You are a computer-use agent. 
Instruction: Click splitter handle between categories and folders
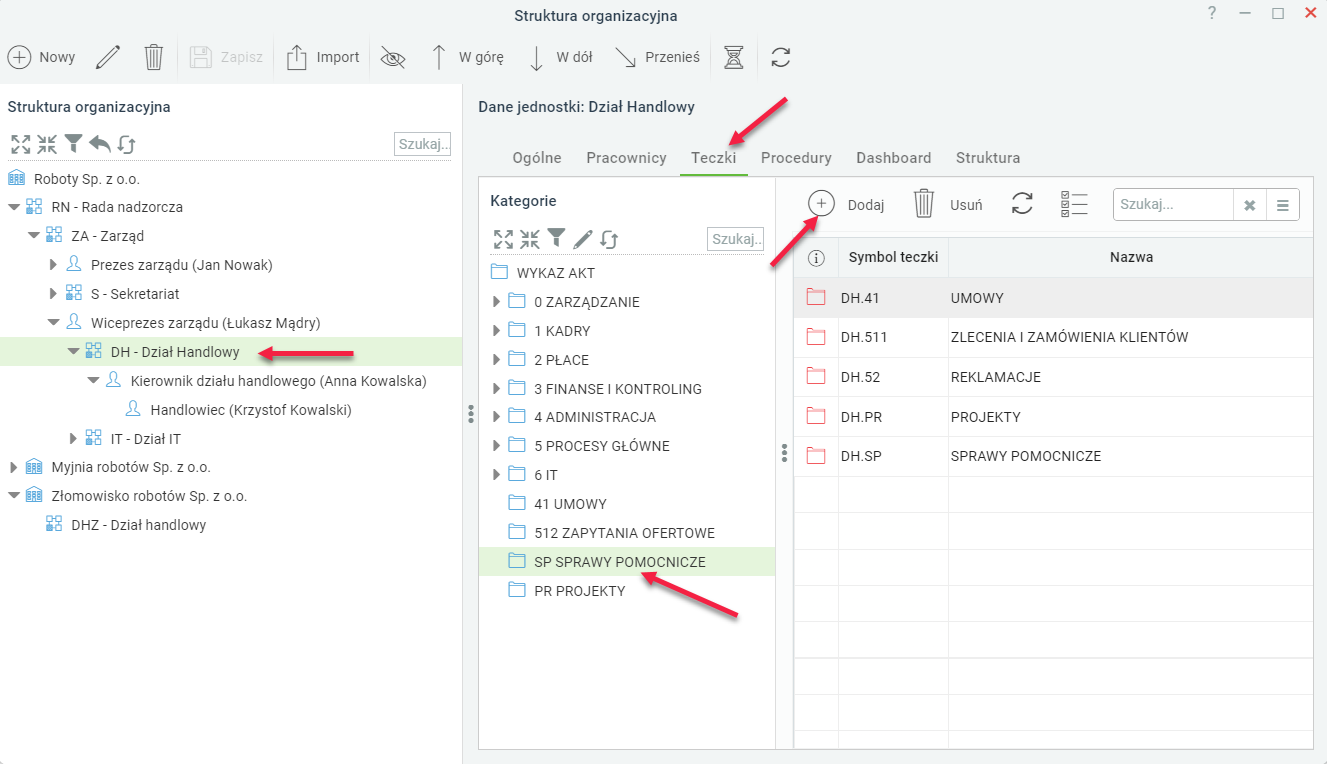click(x=785, y=453)
